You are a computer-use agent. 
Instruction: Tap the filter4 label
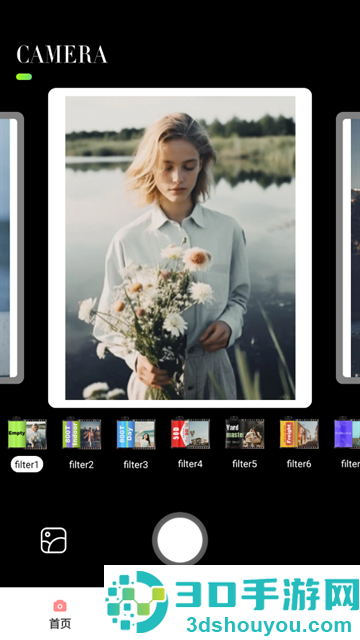click(190, 464)
